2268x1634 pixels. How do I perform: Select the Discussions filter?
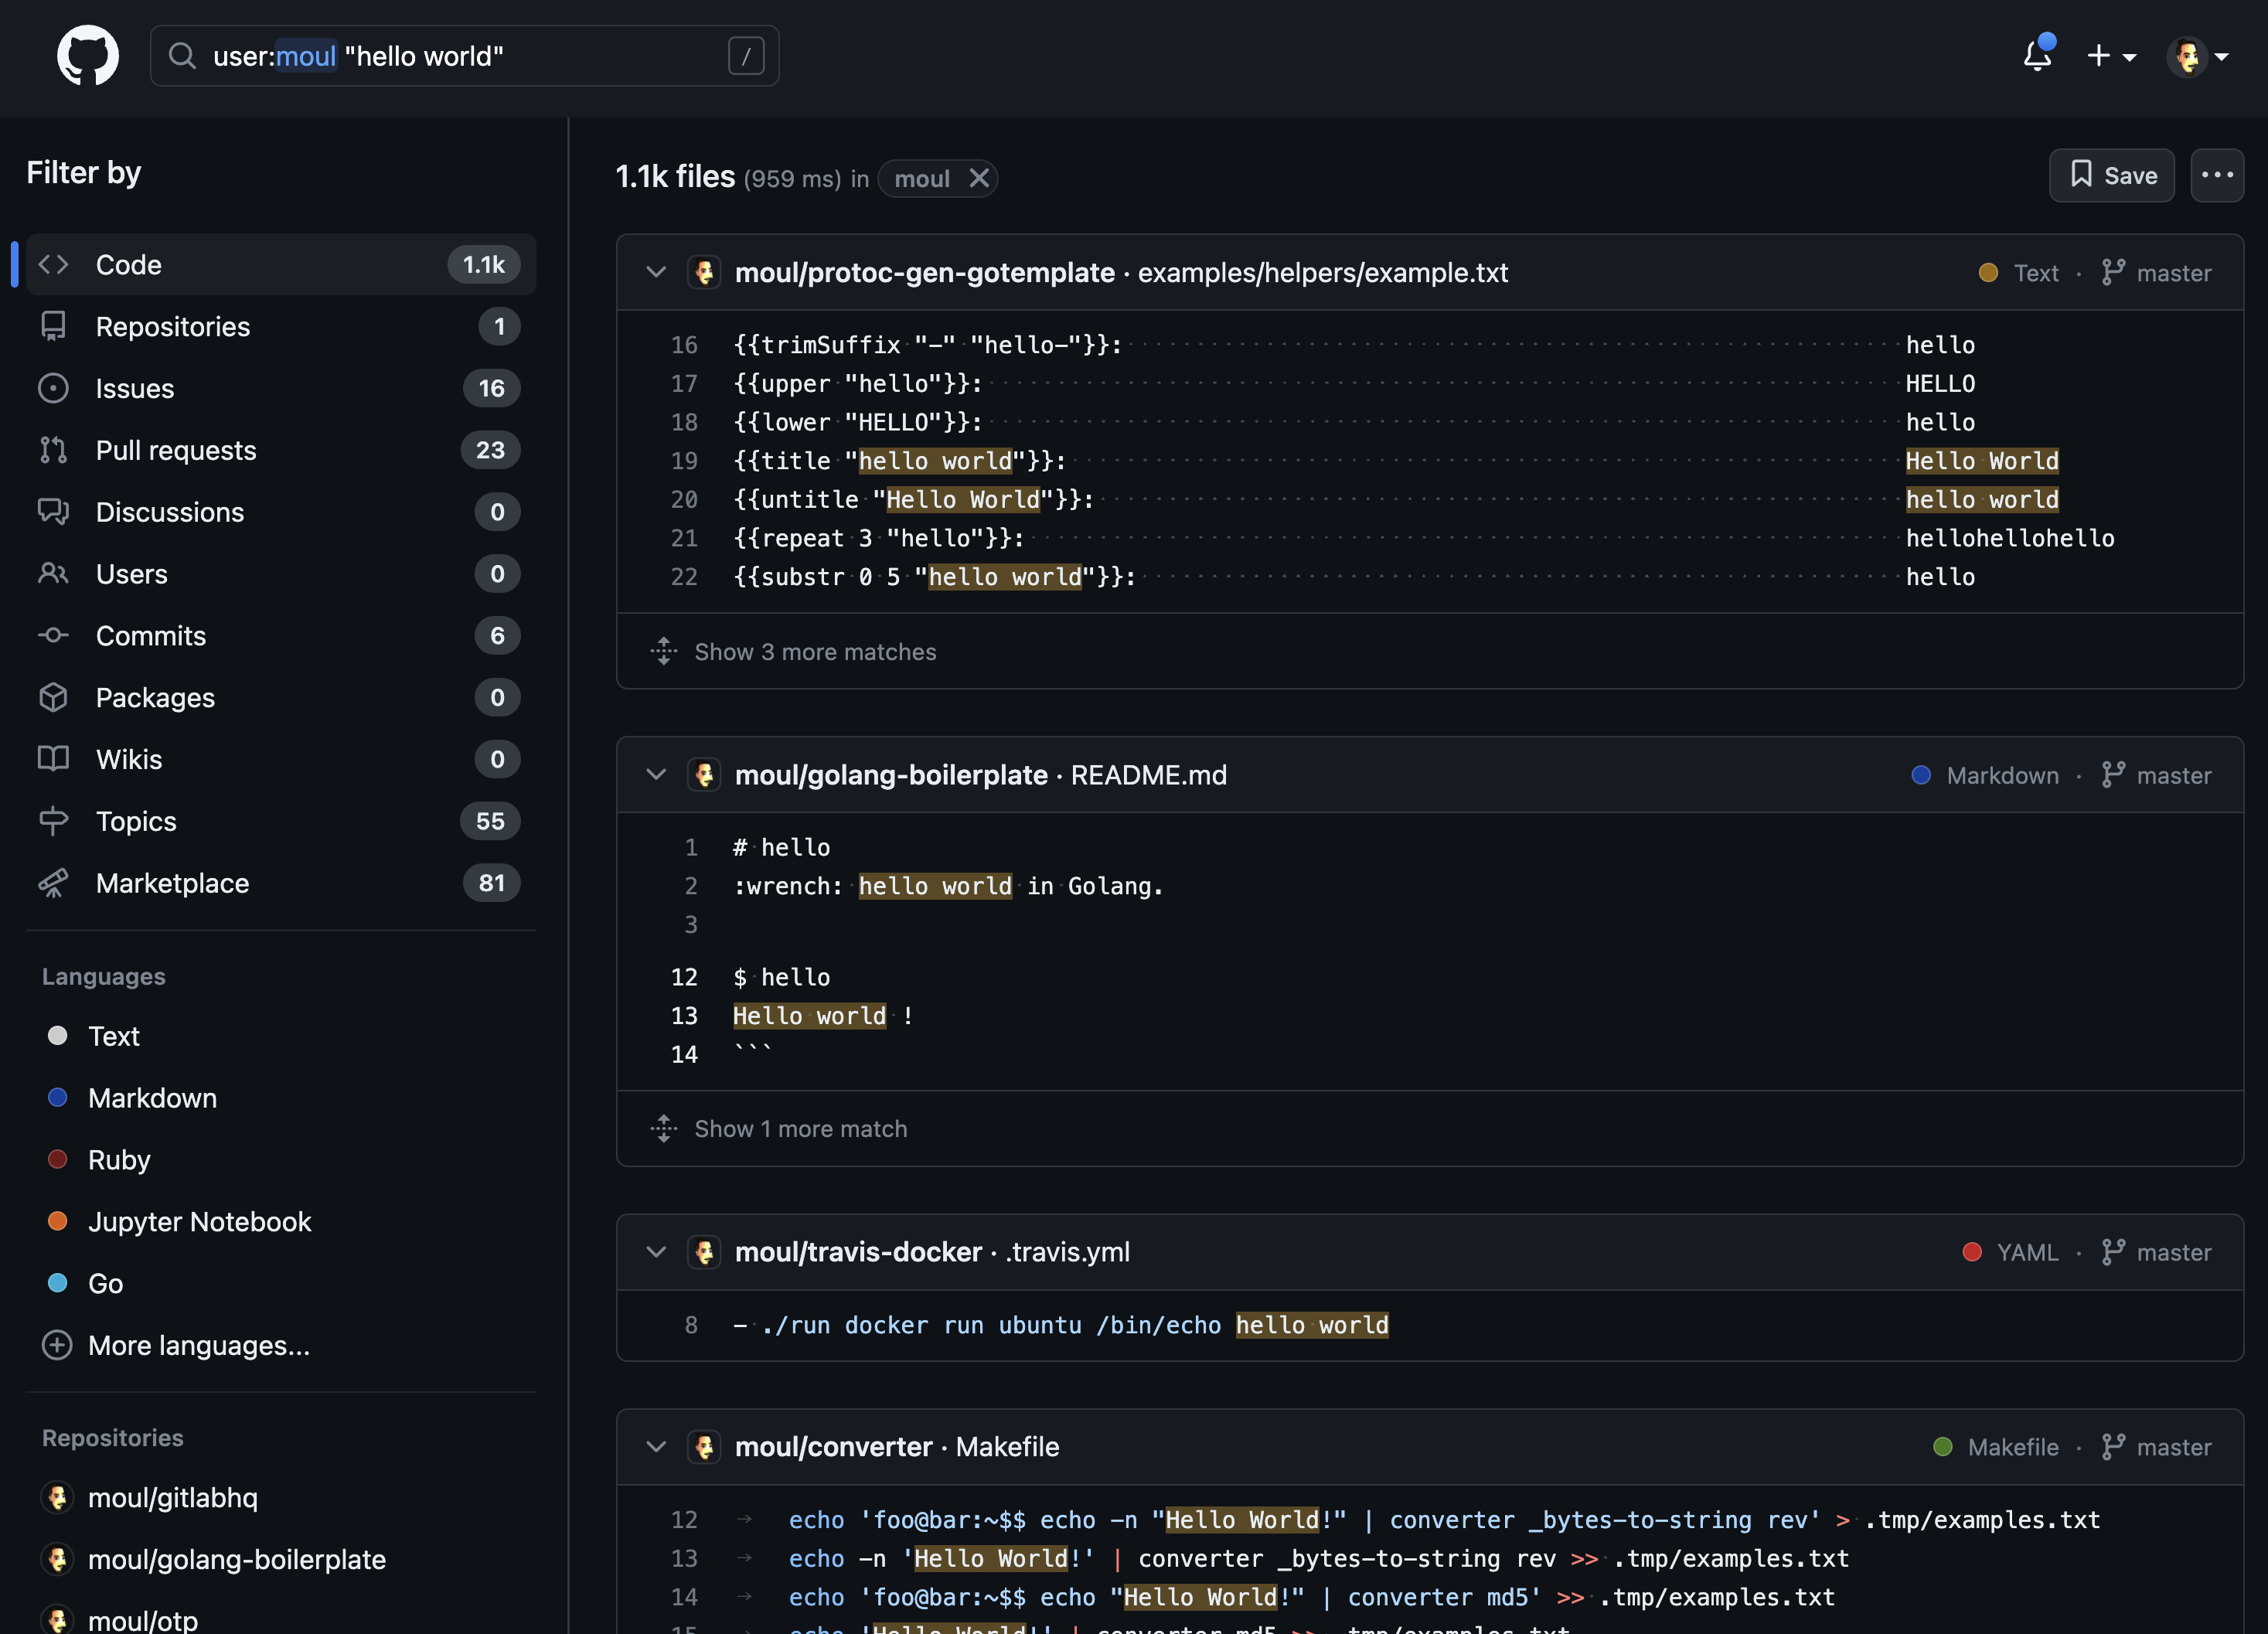coord(281,512)
